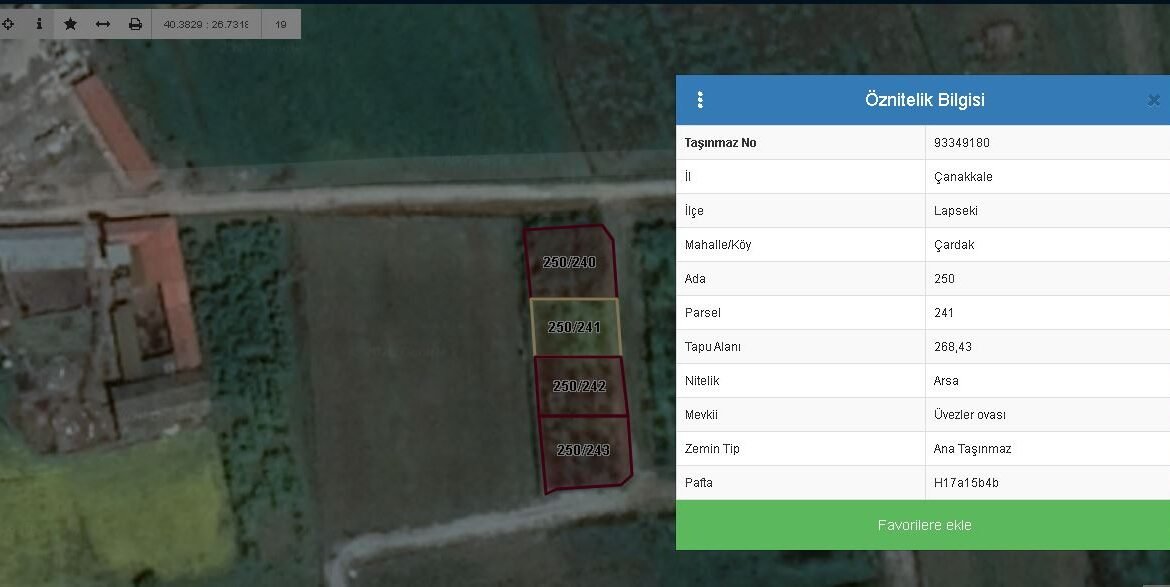The width and height of the screenshot is (1170, 587).
Task: Select highlighted parcel 250/241 on map
Action: pyautogui.click(x=574, y=327)
